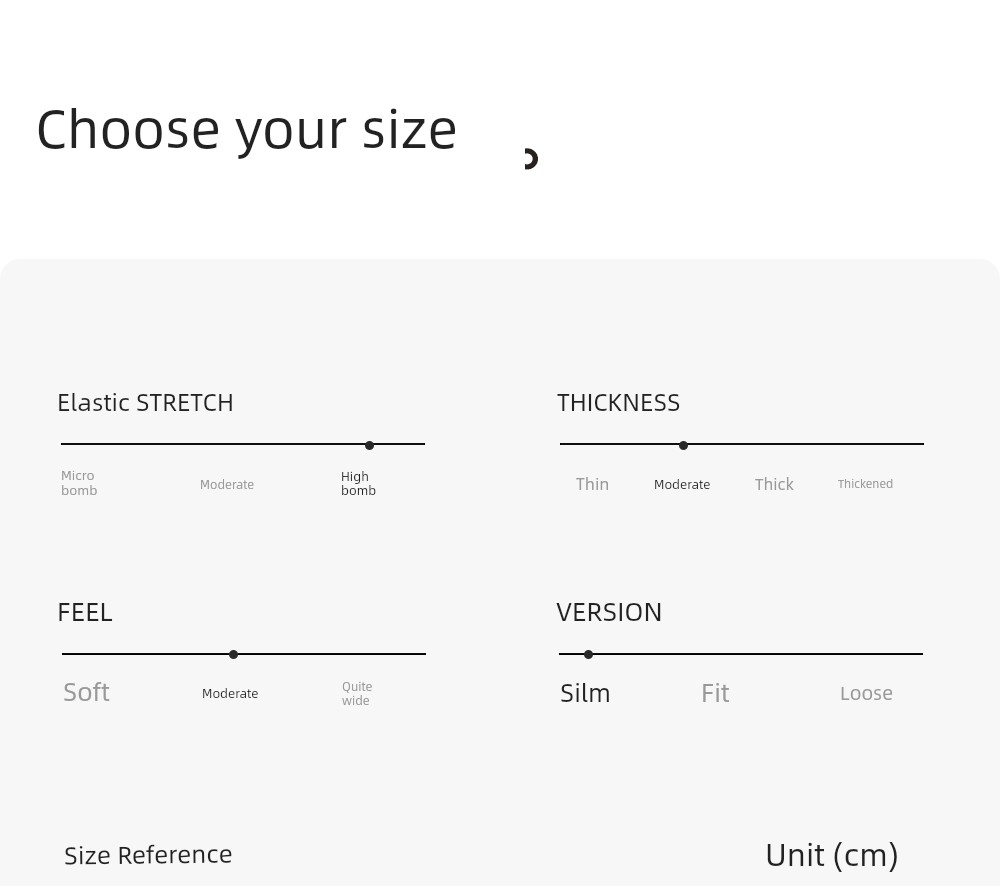Click the VERSION slider dot
1000x886 pixels.
588,654
